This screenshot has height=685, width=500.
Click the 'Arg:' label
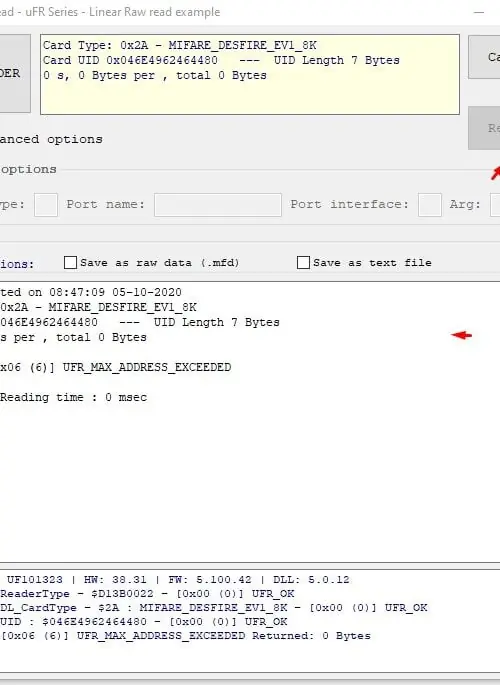pos(465,204)
